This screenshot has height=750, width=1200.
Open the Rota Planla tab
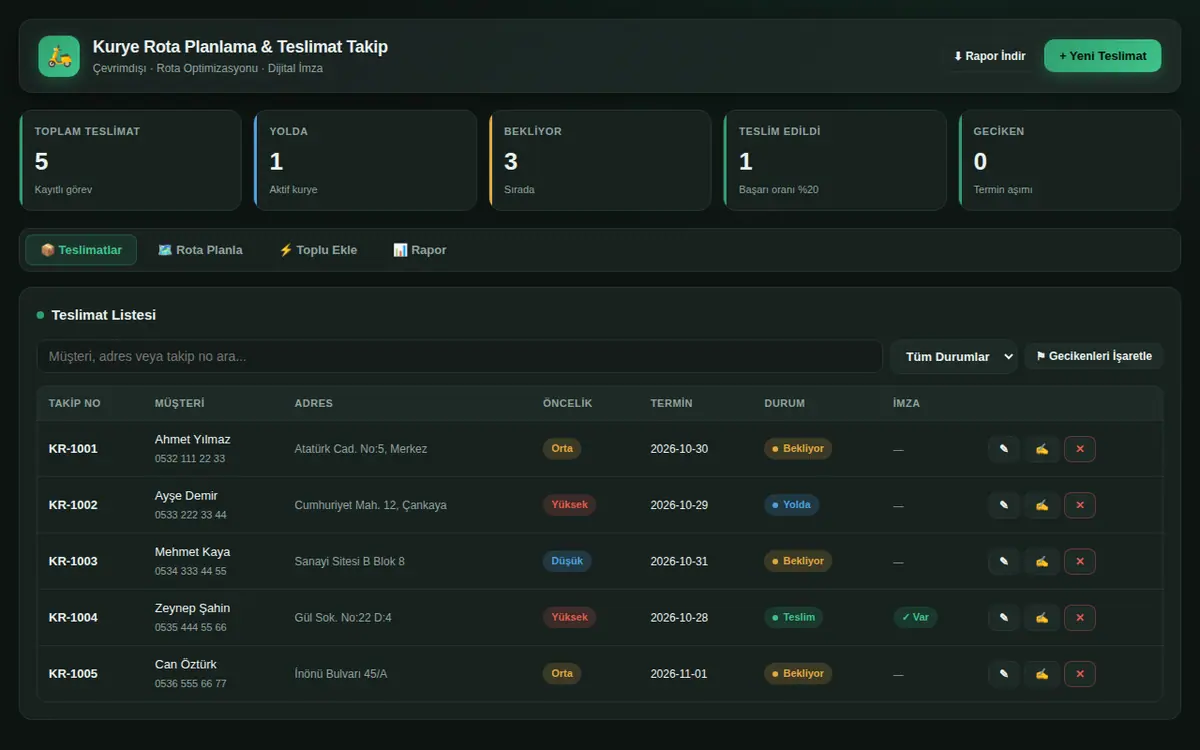200,250
